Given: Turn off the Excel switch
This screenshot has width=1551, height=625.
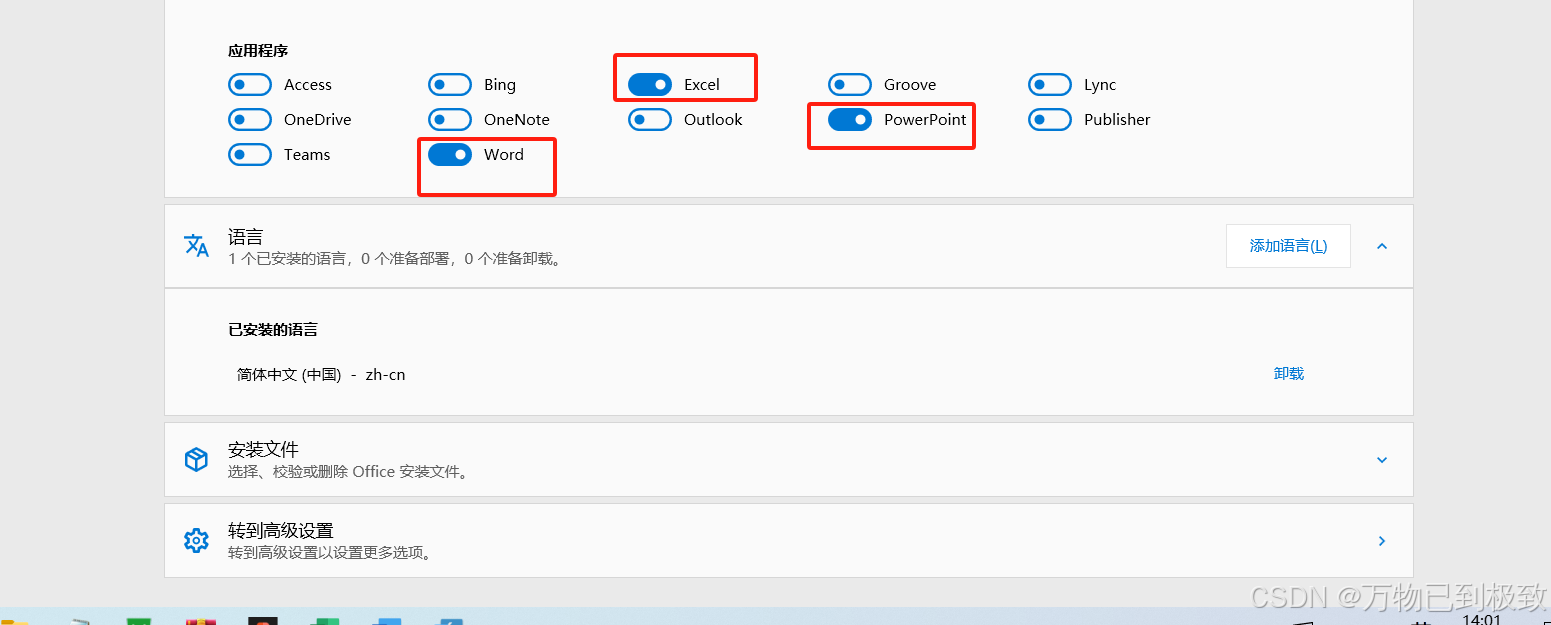Looking at the screenshot, I should [650, 85].
